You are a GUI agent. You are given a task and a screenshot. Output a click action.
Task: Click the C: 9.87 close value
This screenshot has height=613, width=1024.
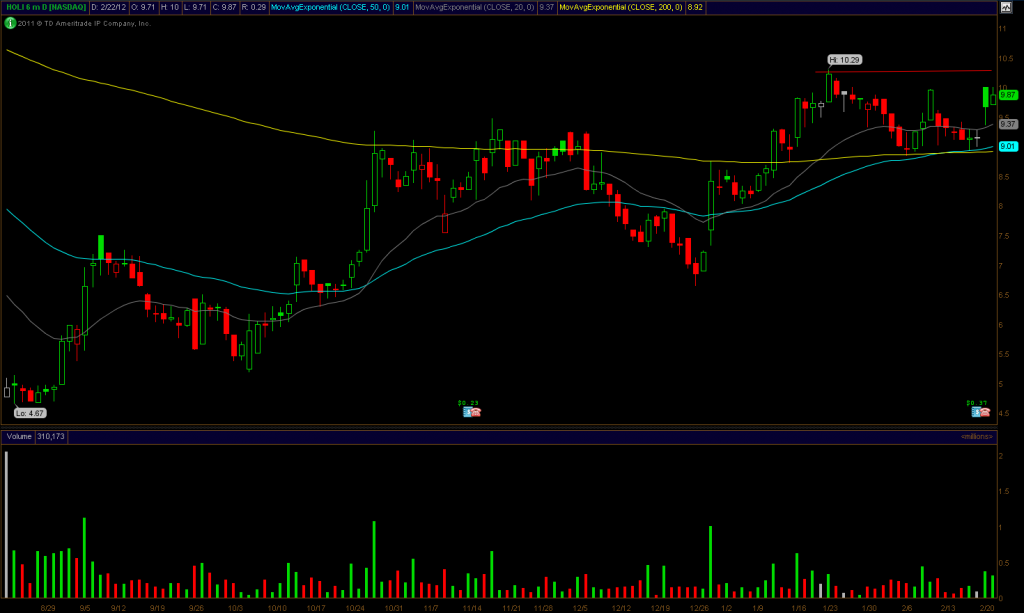tap(225, 7)
